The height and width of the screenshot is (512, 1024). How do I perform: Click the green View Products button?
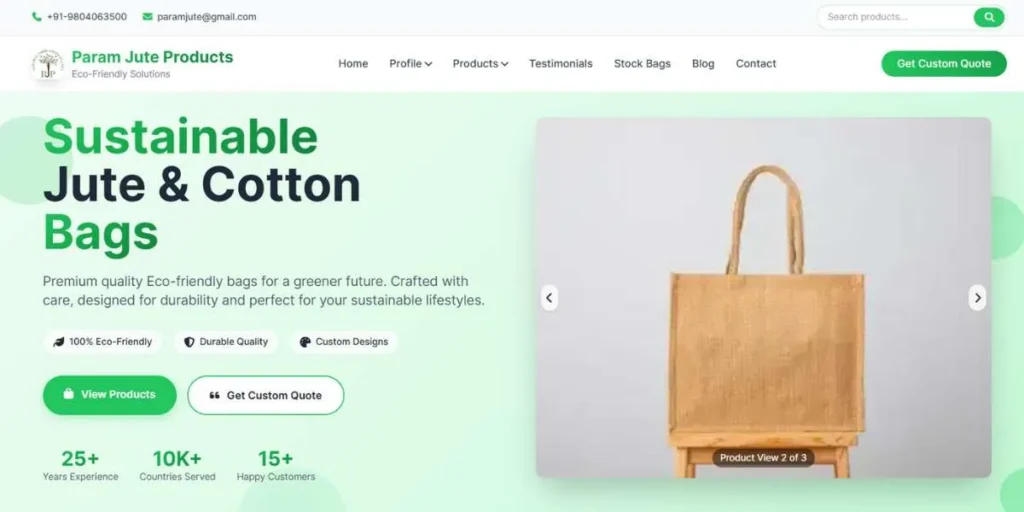coord(110,394)
